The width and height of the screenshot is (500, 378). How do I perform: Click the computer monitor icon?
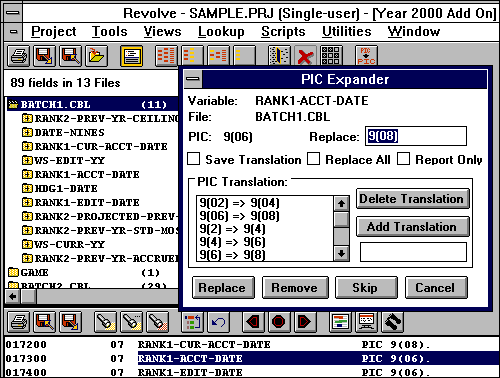point(366,322)
